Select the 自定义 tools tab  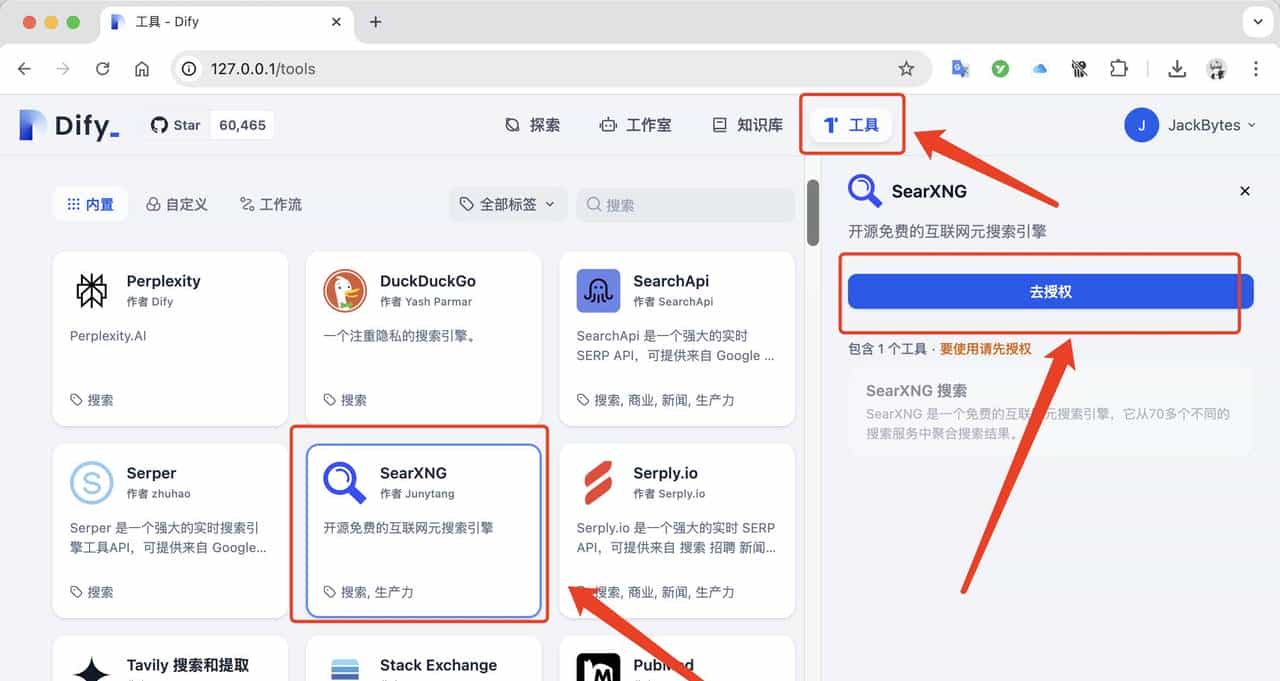pyautogui.click(x=177, y=204)
